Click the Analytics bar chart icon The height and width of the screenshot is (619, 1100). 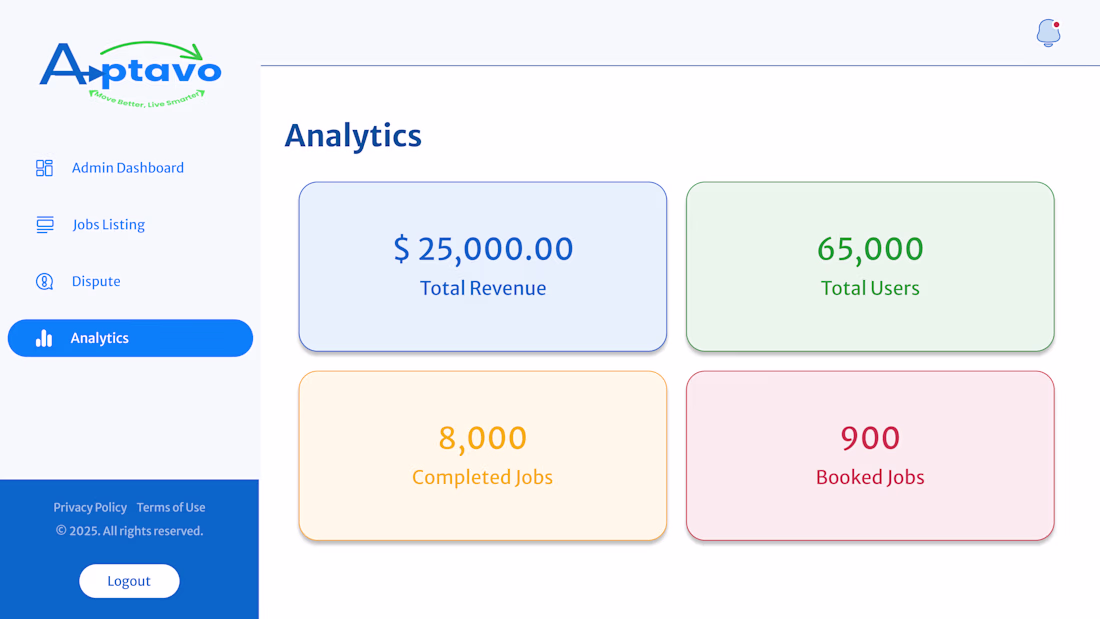click(x=44, y=338)
